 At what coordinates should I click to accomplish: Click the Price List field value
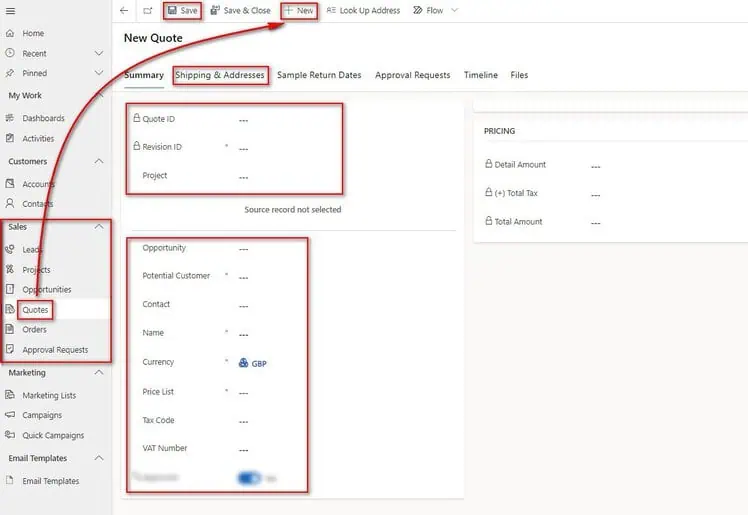point(244,393)
